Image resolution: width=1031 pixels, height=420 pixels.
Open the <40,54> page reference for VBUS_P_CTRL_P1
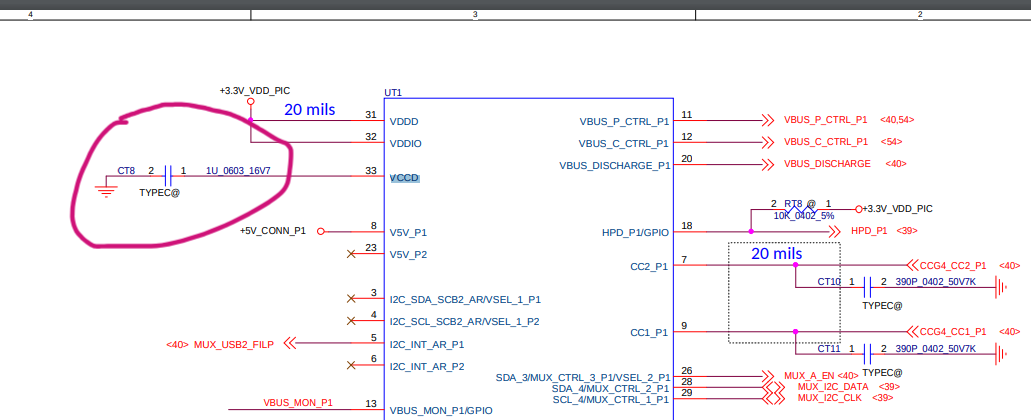897,120
